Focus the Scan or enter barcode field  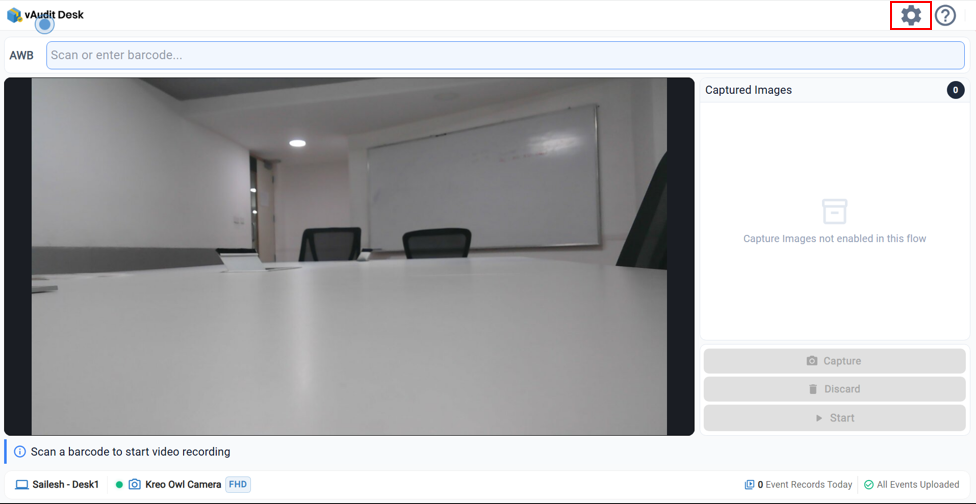pyautogui.click(x=505, y=55)
